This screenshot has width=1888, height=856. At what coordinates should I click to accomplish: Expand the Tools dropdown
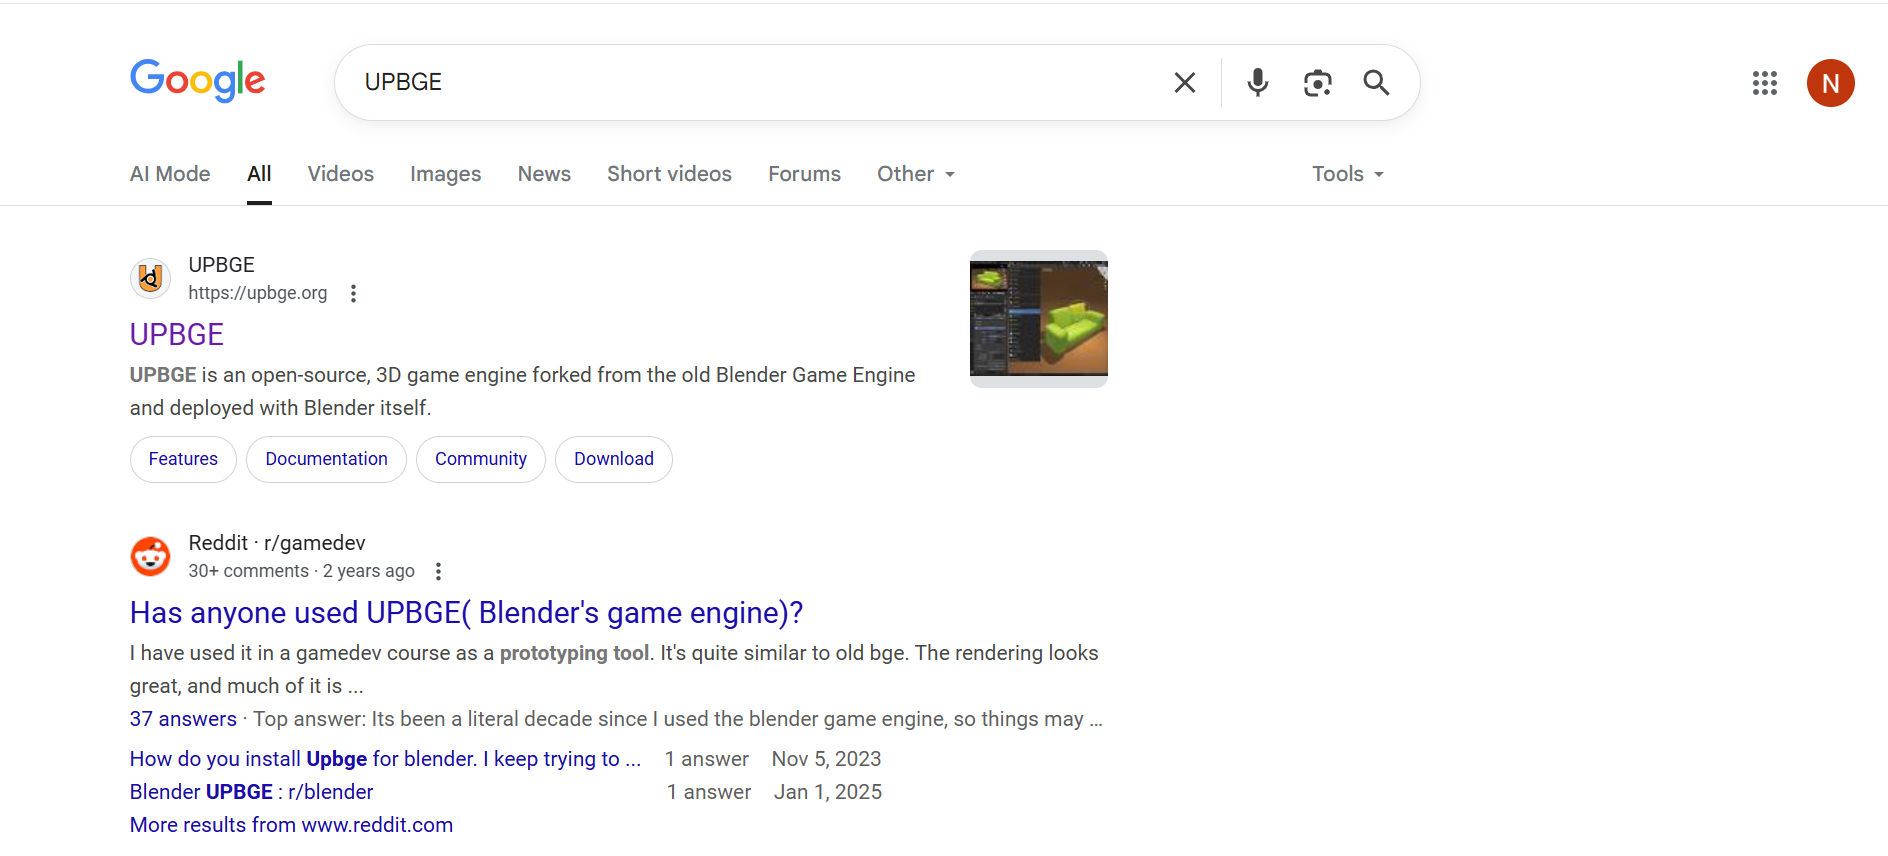point(1348,174)
